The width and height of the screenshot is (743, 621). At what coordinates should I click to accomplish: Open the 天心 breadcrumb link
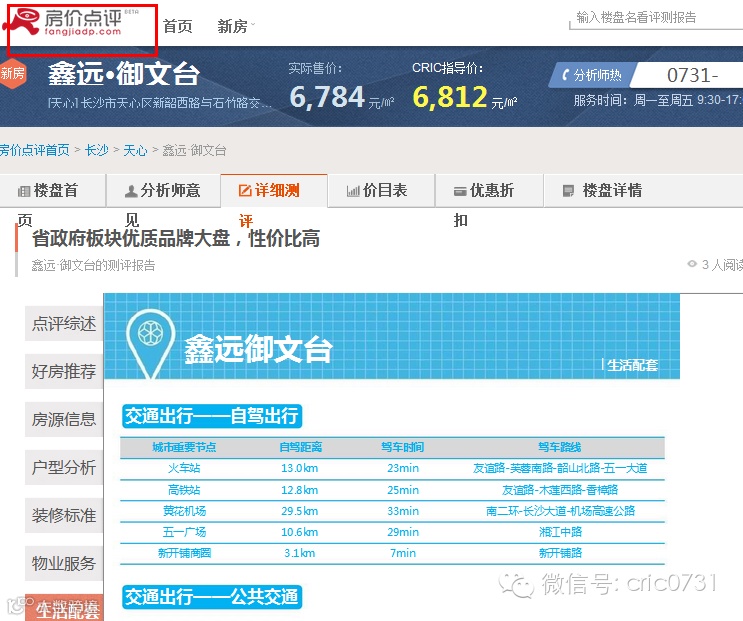tap(135, 150)
